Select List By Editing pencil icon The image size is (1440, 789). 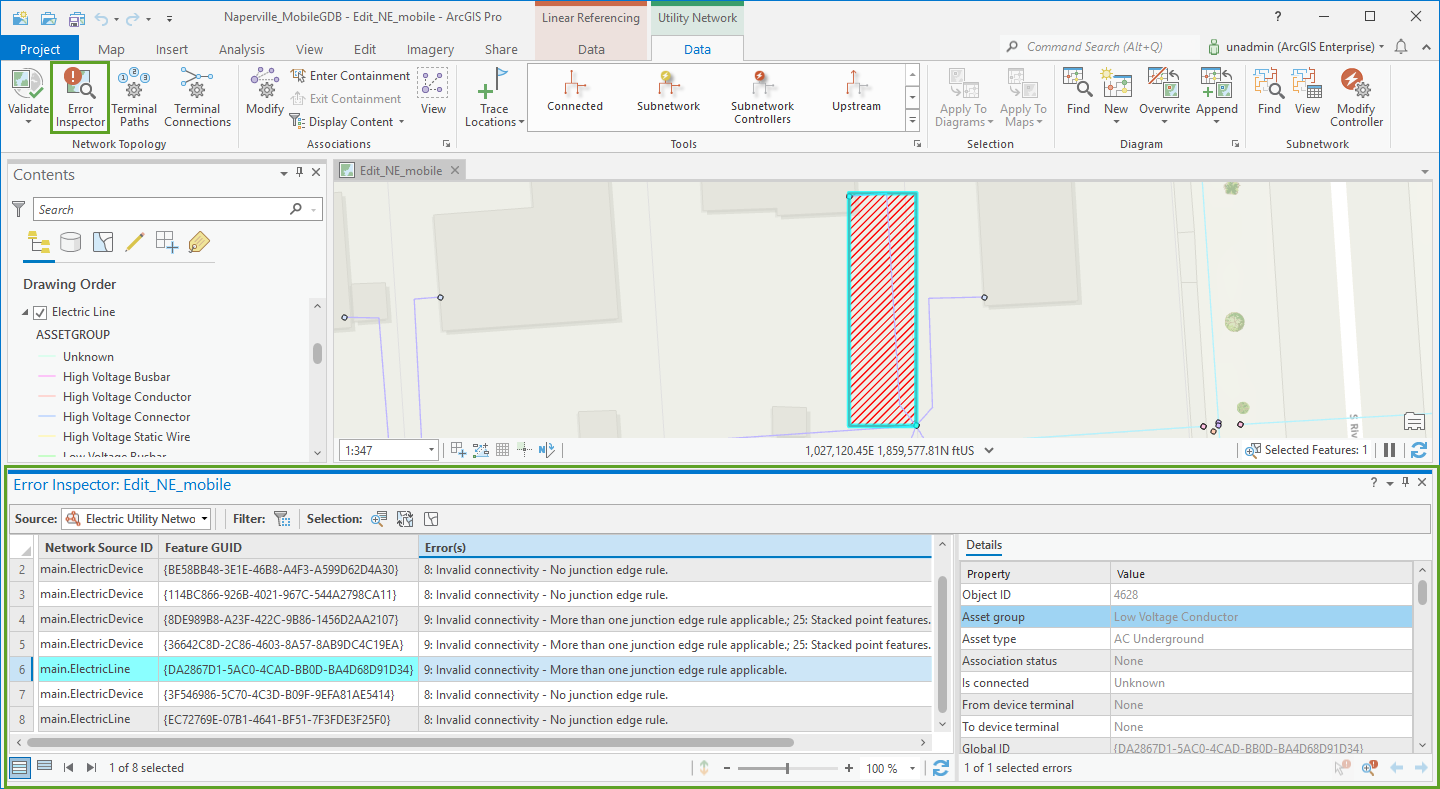[134, 242]
